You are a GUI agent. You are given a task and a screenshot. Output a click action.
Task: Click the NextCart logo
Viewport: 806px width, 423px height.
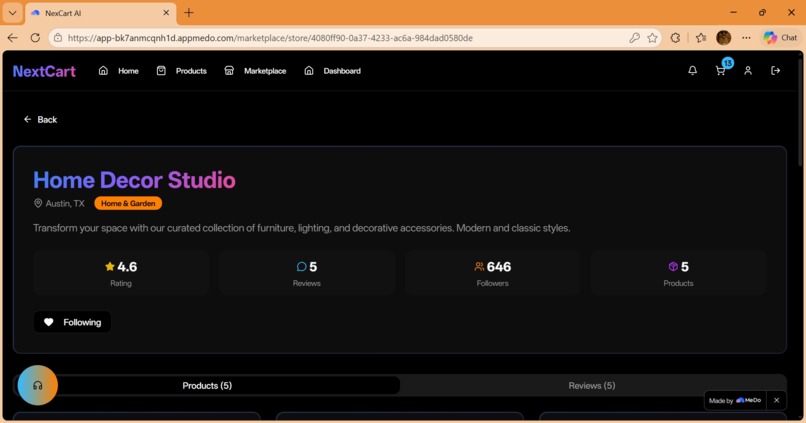(x=44, y=71)
